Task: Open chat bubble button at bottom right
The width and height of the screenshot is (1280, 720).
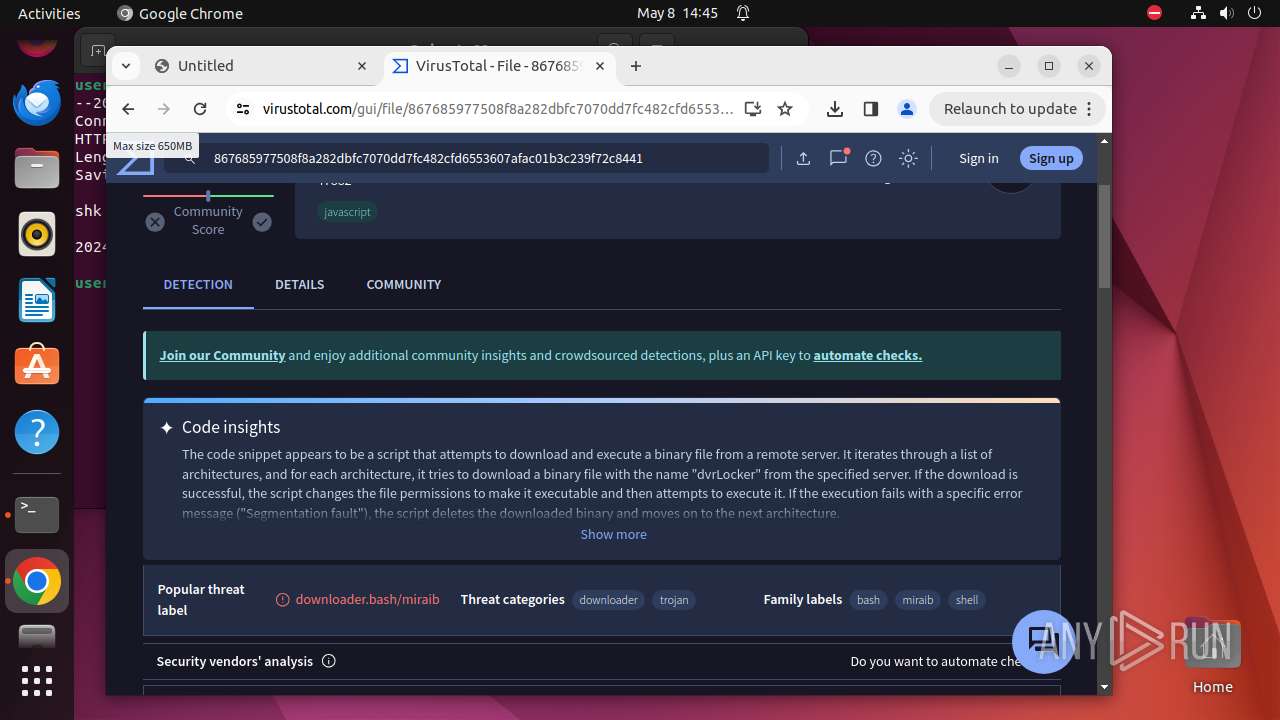Action: tap(1043, 641)
